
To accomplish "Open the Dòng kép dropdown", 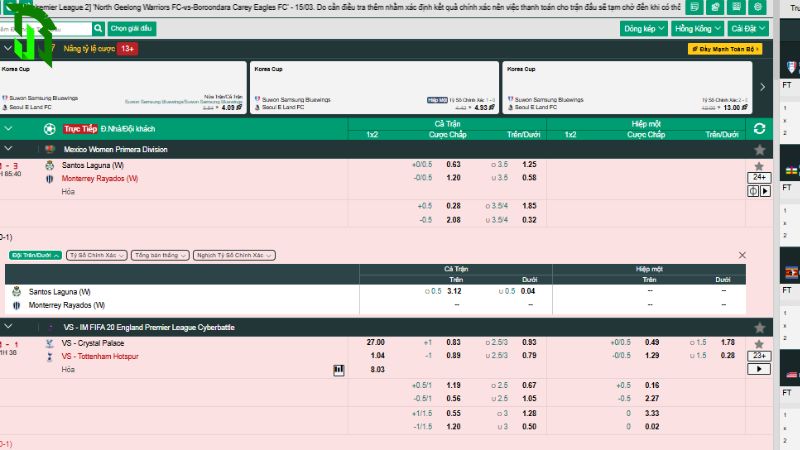I will (x=644, y=29).
